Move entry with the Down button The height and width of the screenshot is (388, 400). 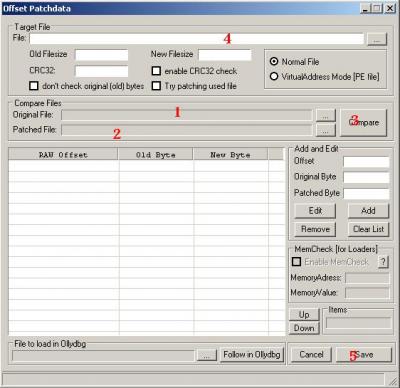pyautogui.click(x=304, y=328)
